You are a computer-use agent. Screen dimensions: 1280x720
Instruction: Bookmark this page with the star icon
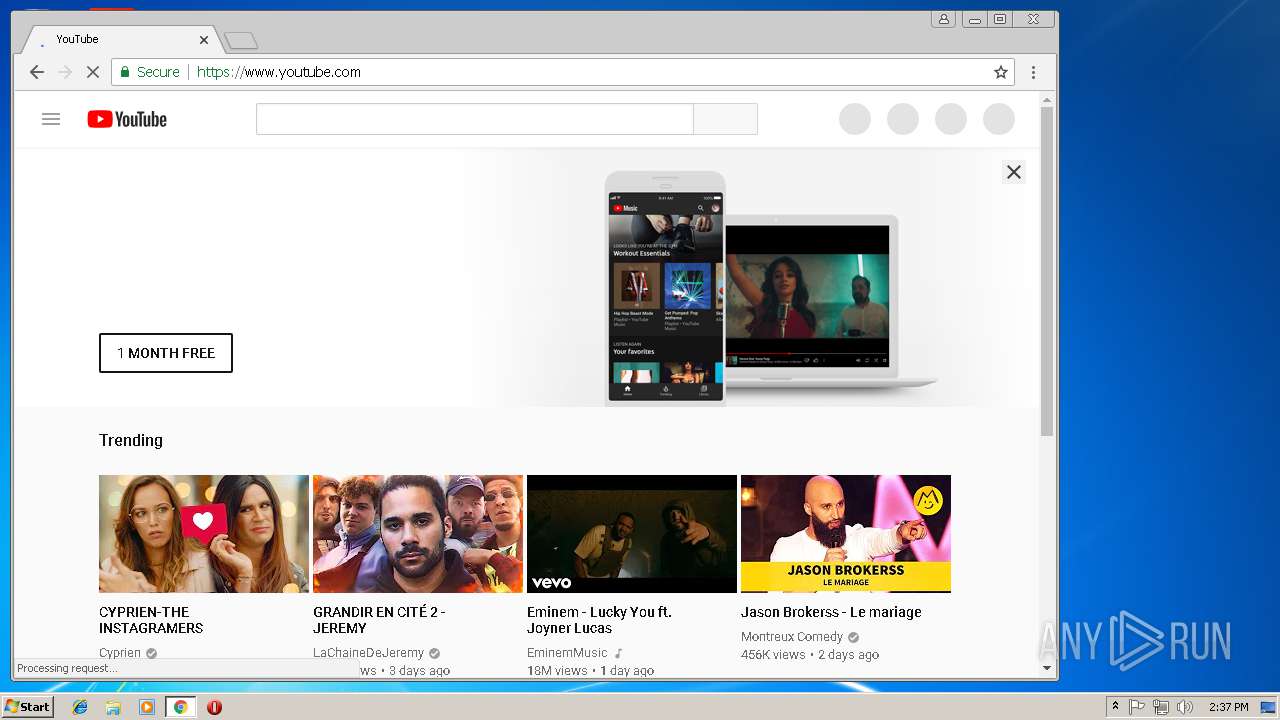click(x=1000, y=72)
